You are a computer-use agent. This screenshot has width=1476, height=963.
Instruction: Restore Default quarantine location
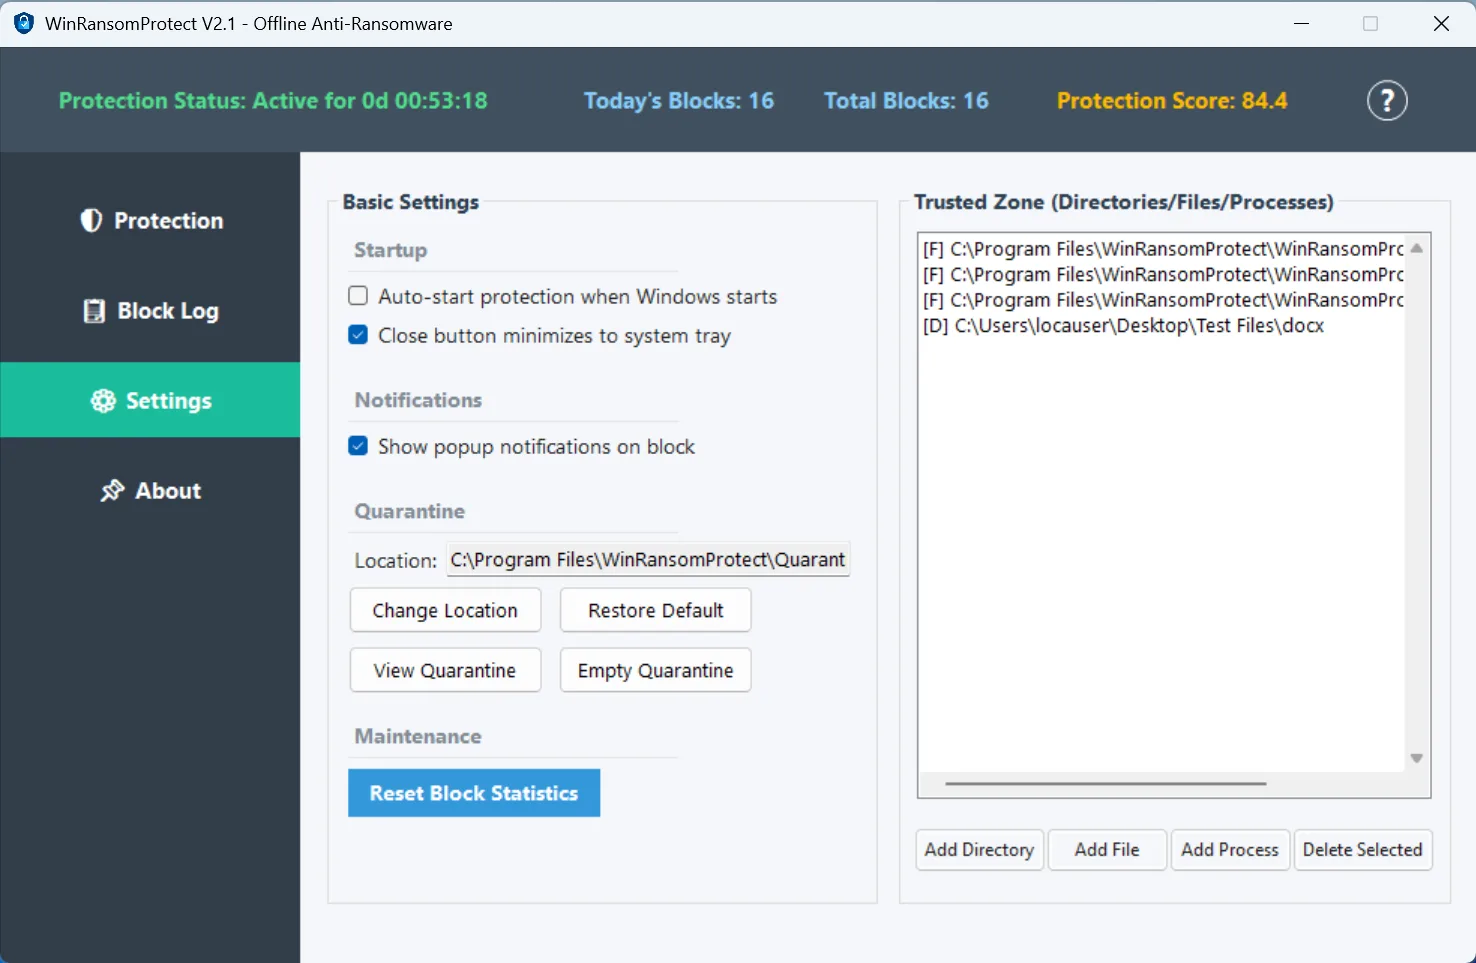(655, 610)
